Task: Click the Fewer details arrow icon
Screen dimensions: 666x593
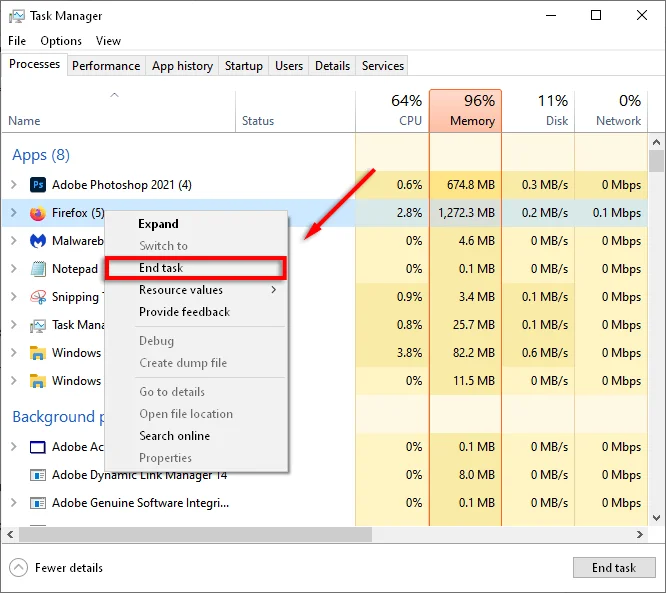Action: 18,568
